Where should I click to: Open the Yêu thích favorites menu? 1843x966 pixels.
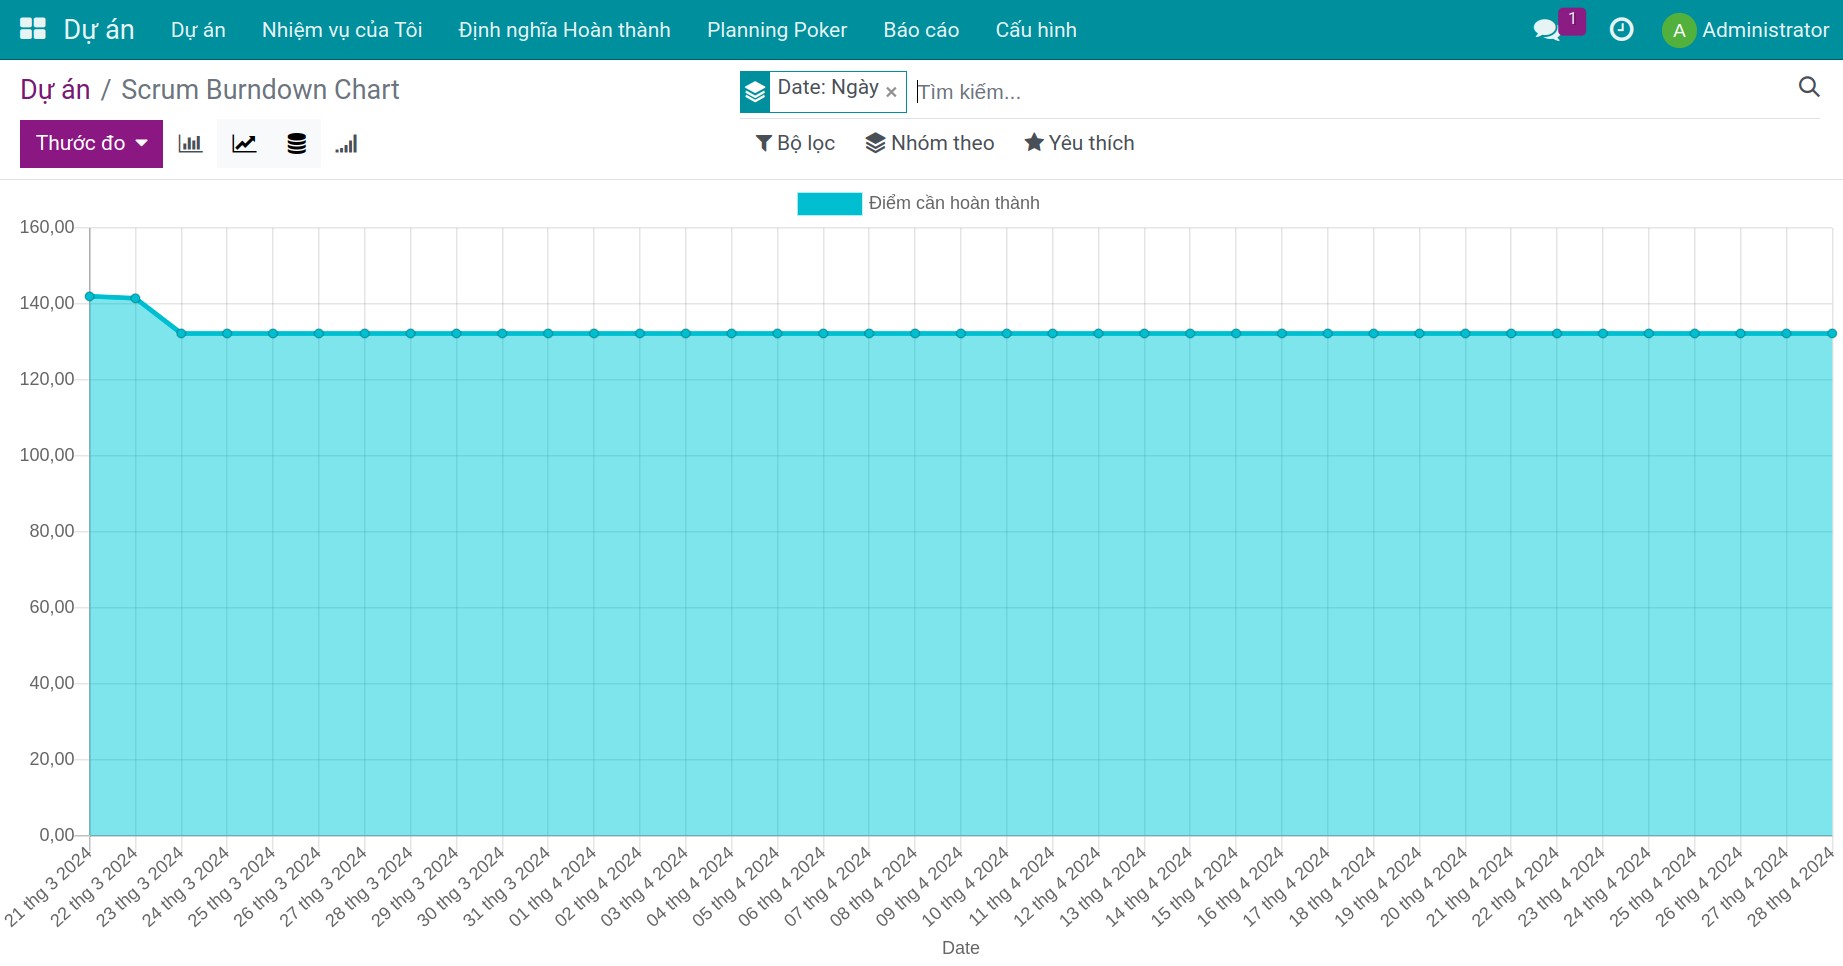1079,143
